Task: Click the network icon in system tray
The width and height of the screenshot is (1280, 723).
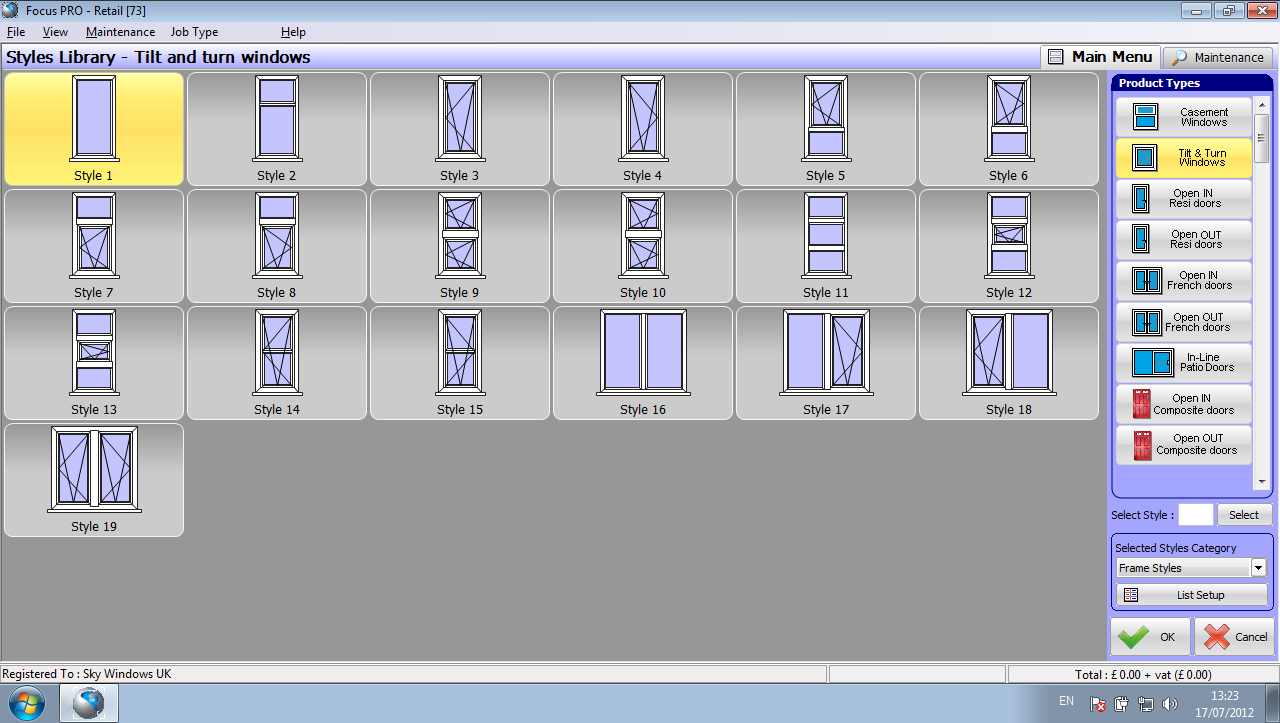Action: click(1146, 704)
